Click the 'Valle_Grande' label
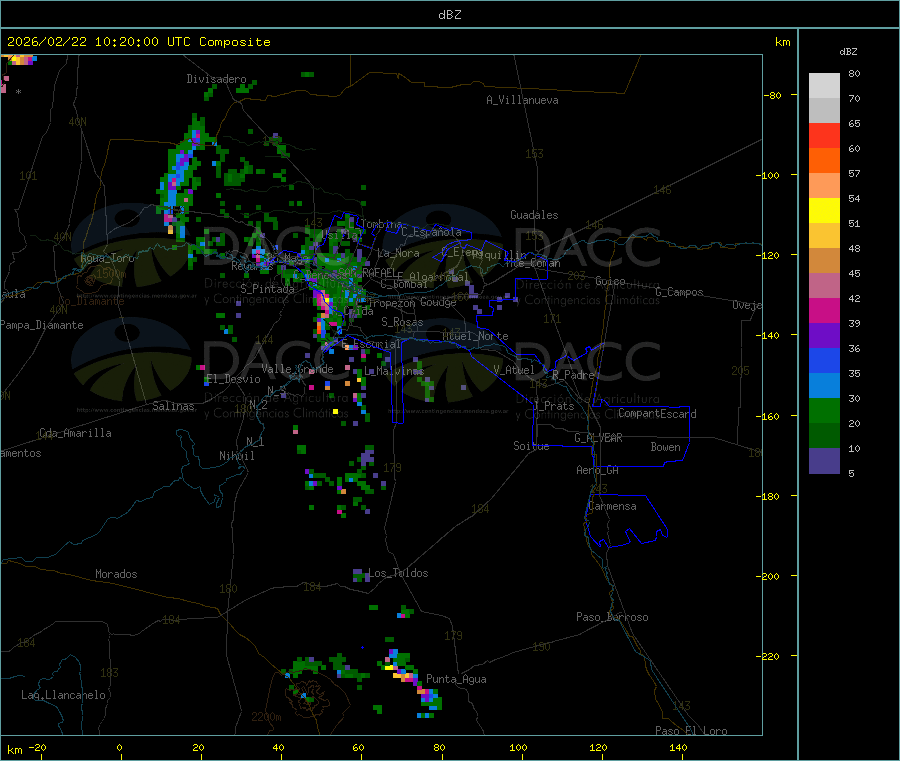Viewport: 900px width, 761px height. click(x=297, y=369)
